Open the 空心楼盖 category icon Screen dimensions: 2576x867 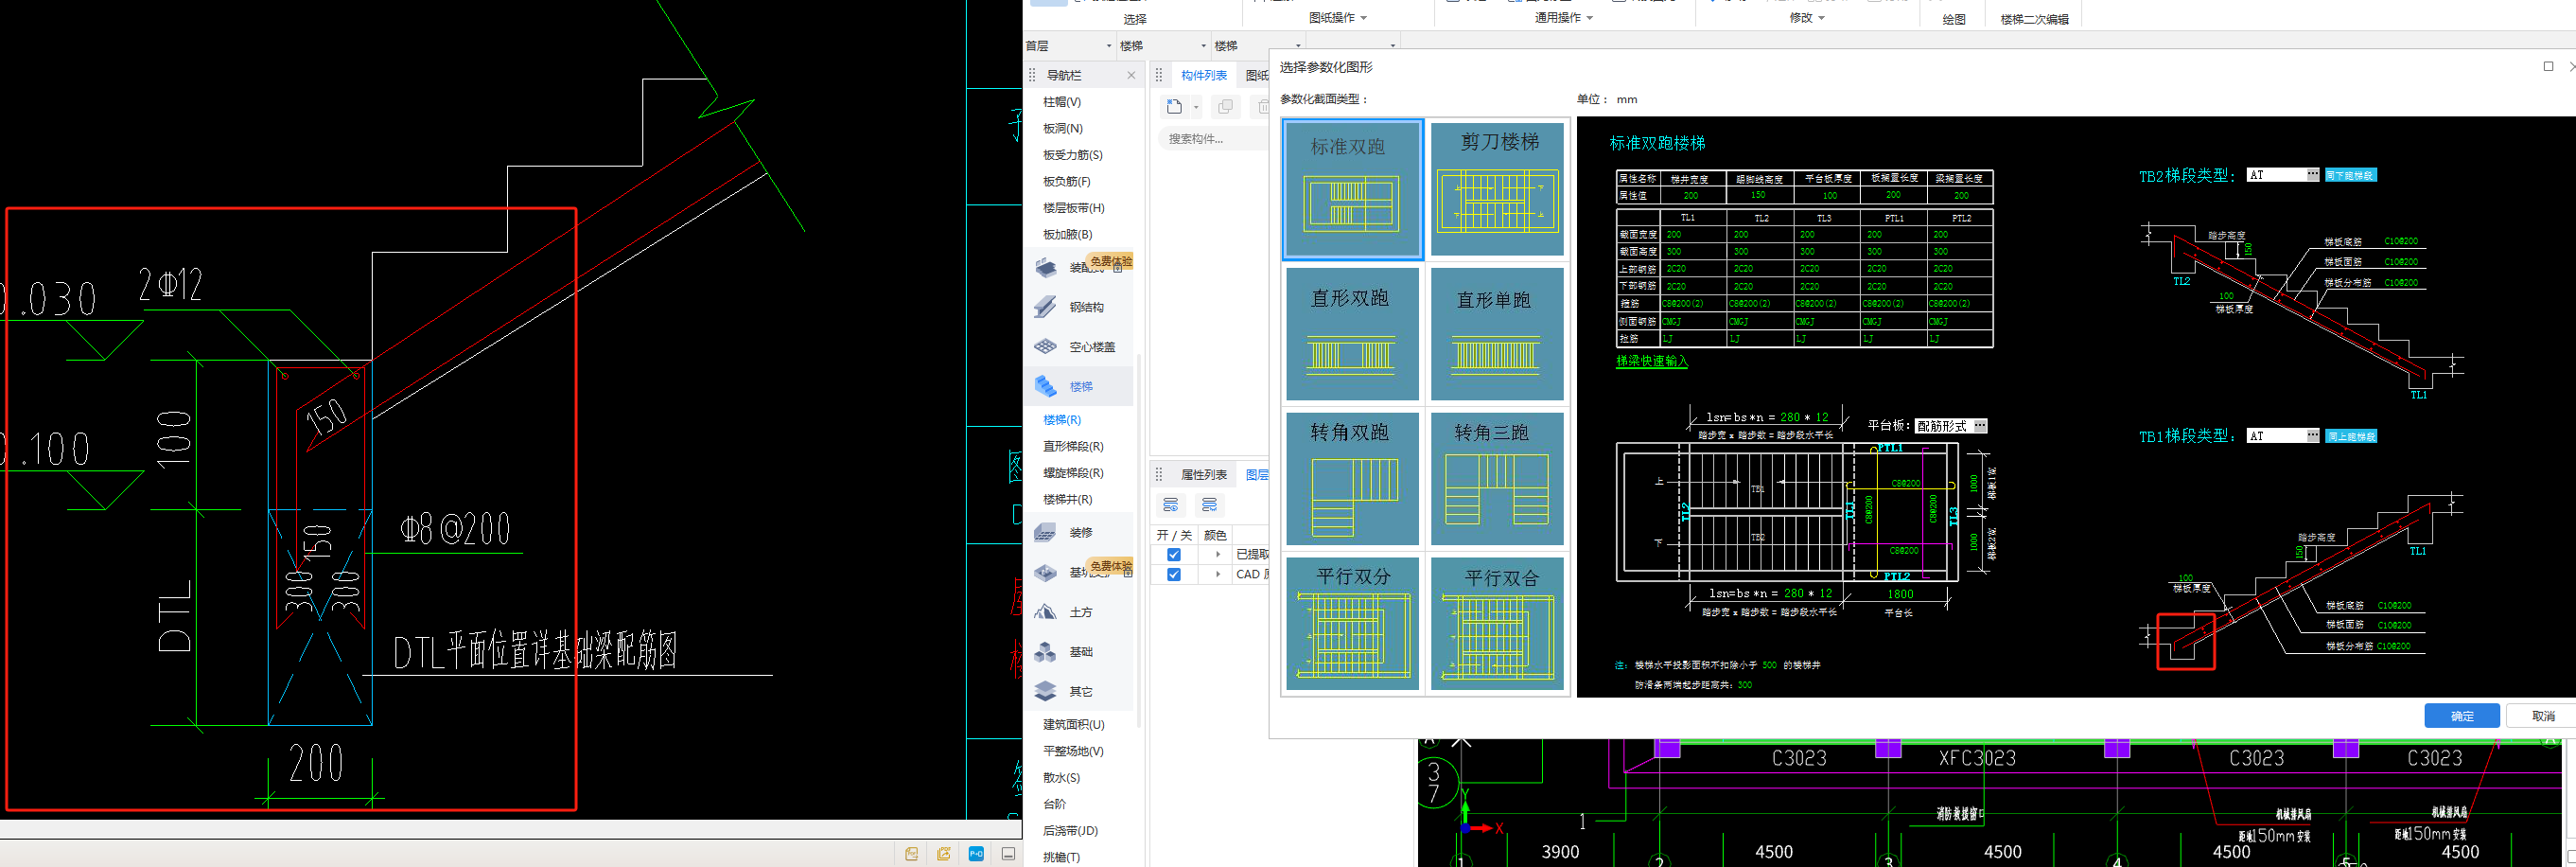point(1046,346)
